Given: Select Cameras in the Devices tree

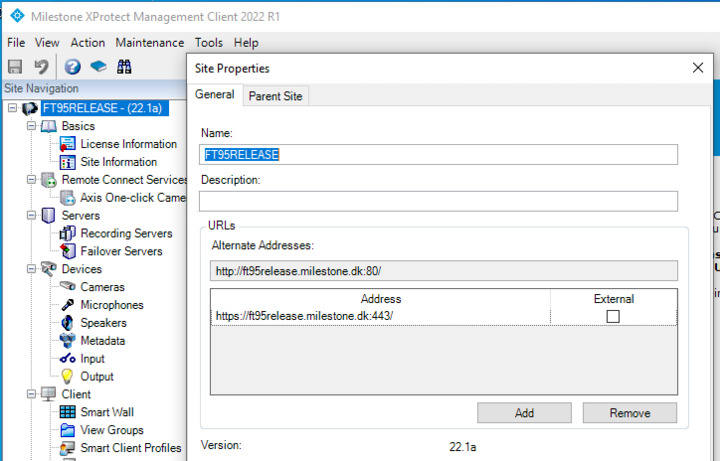Looking at the screenshot, I should tap(102, 287).
